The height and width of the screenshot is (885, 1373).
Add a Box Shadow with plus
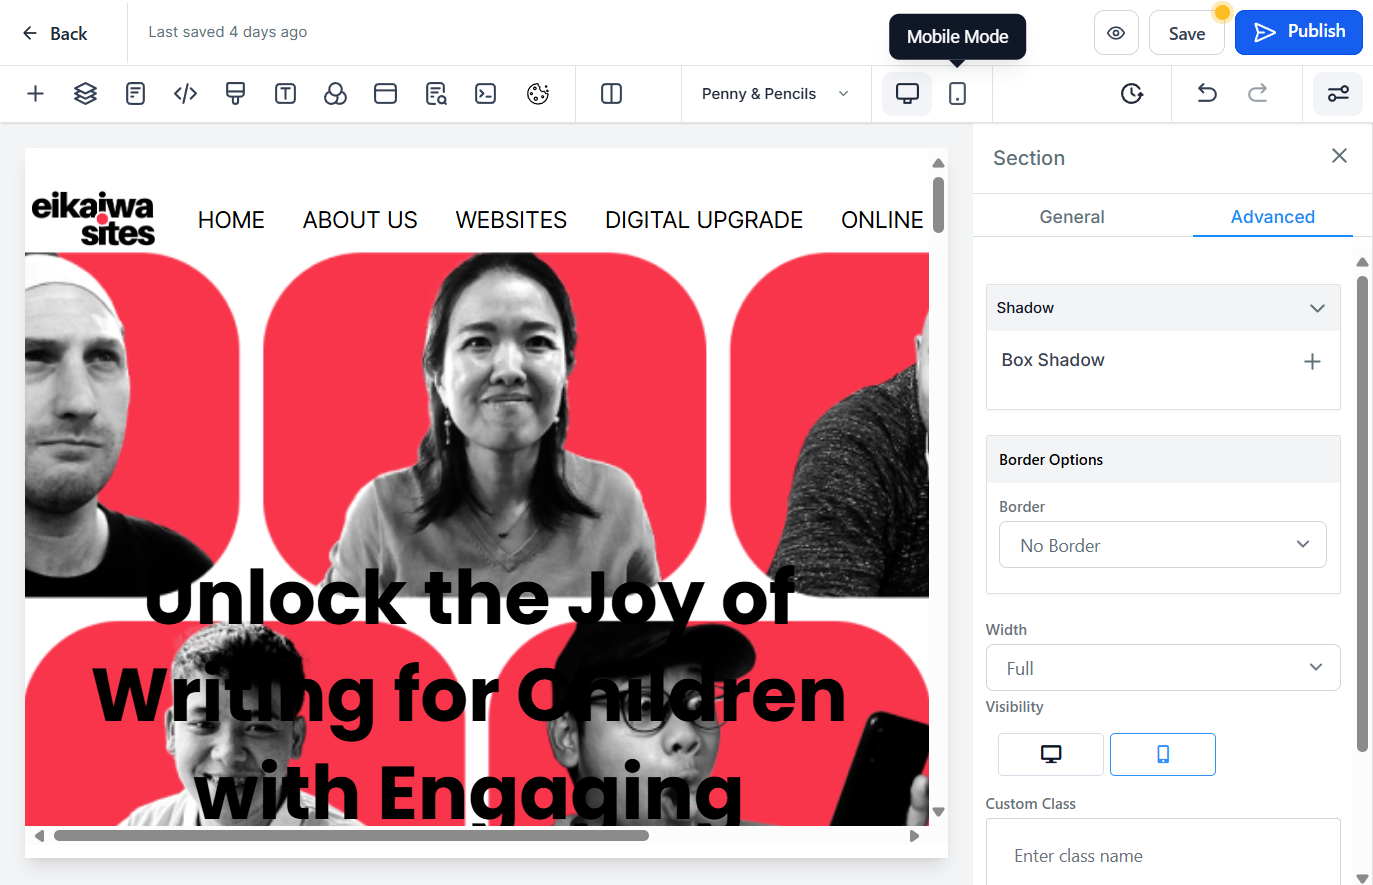pos(1312,361)
